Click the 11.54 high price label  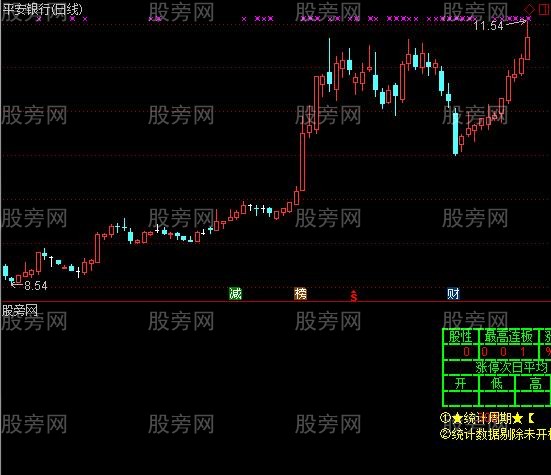coord(488,26)
